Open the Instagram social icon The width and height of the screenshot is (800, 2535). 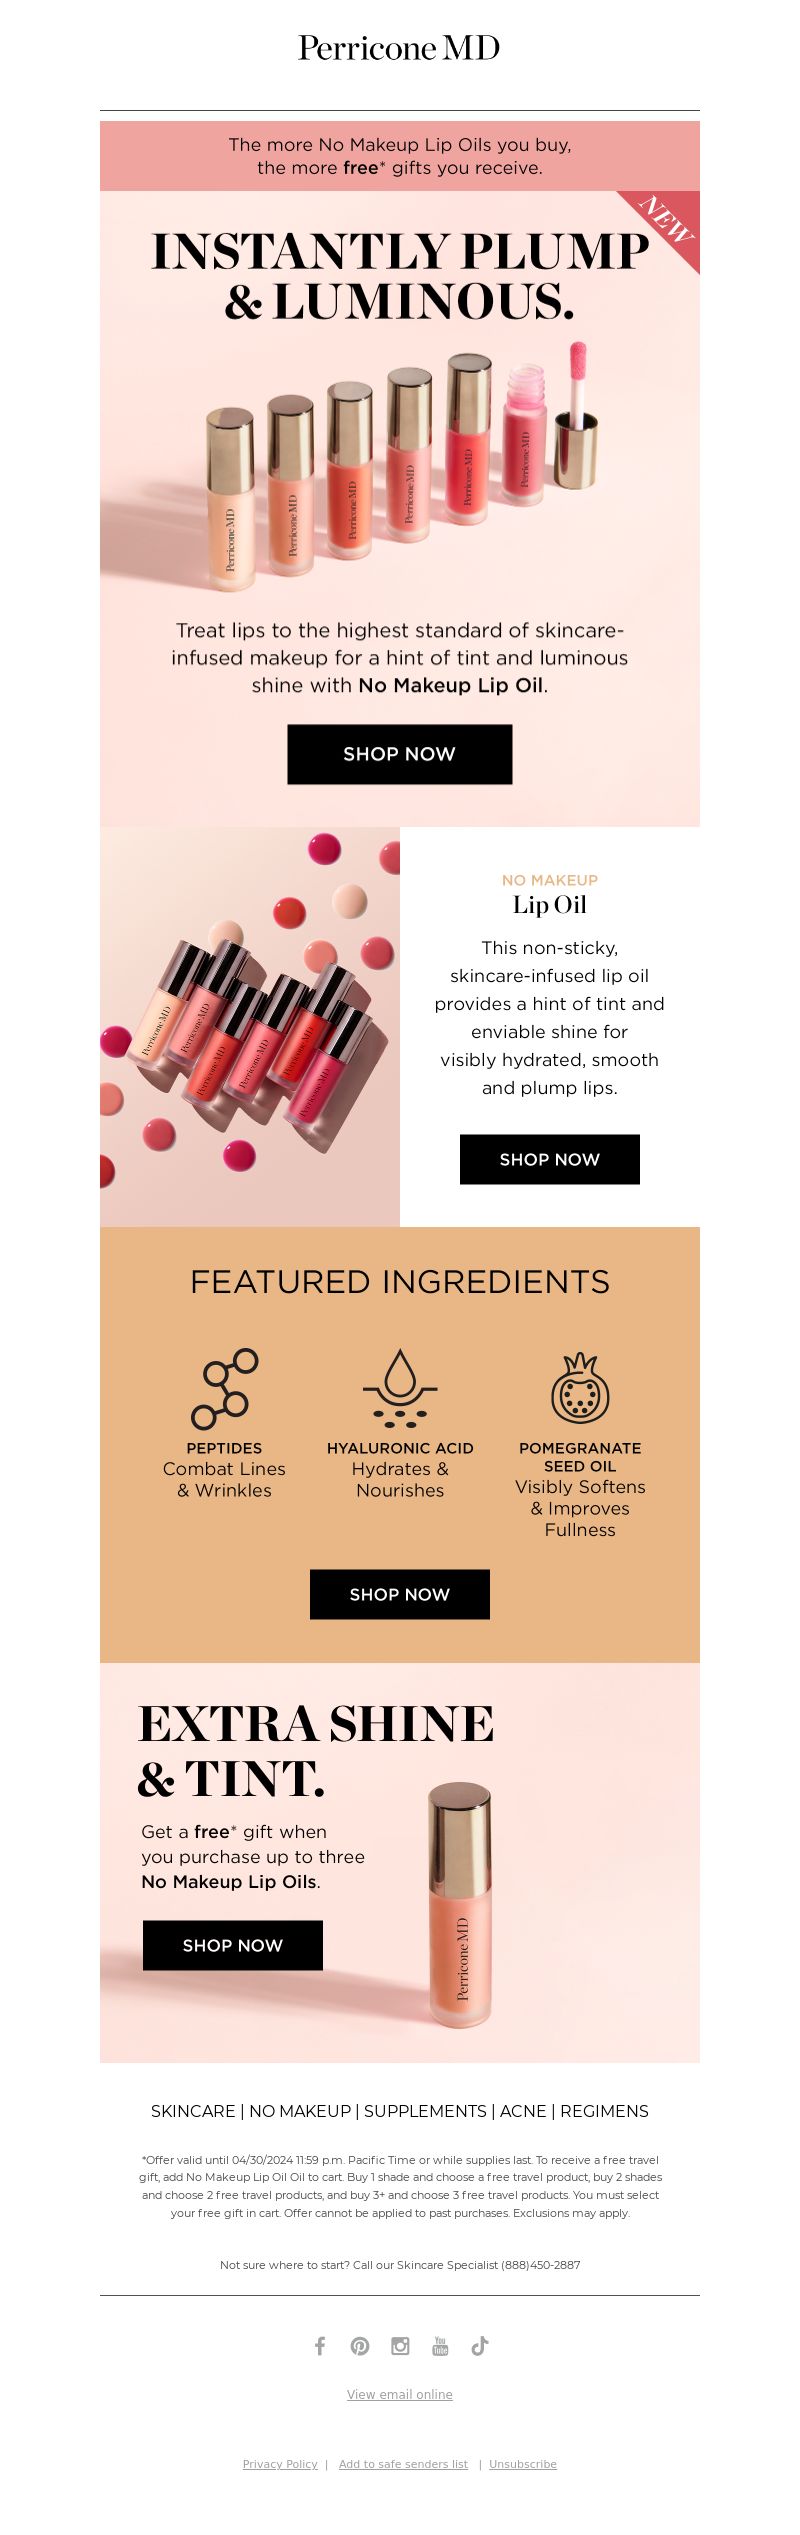tap(400, 2345)
